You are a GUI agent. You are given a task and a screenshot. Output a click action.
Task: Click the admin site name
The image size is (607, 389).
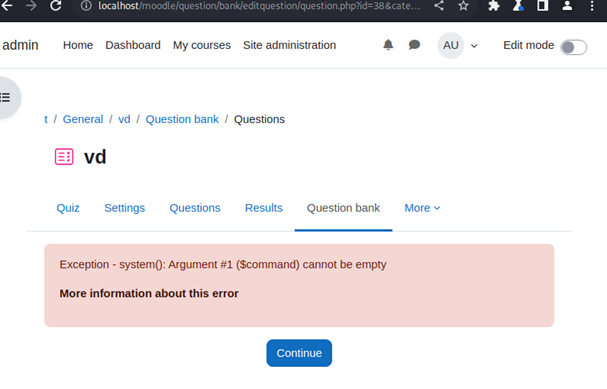20,45
